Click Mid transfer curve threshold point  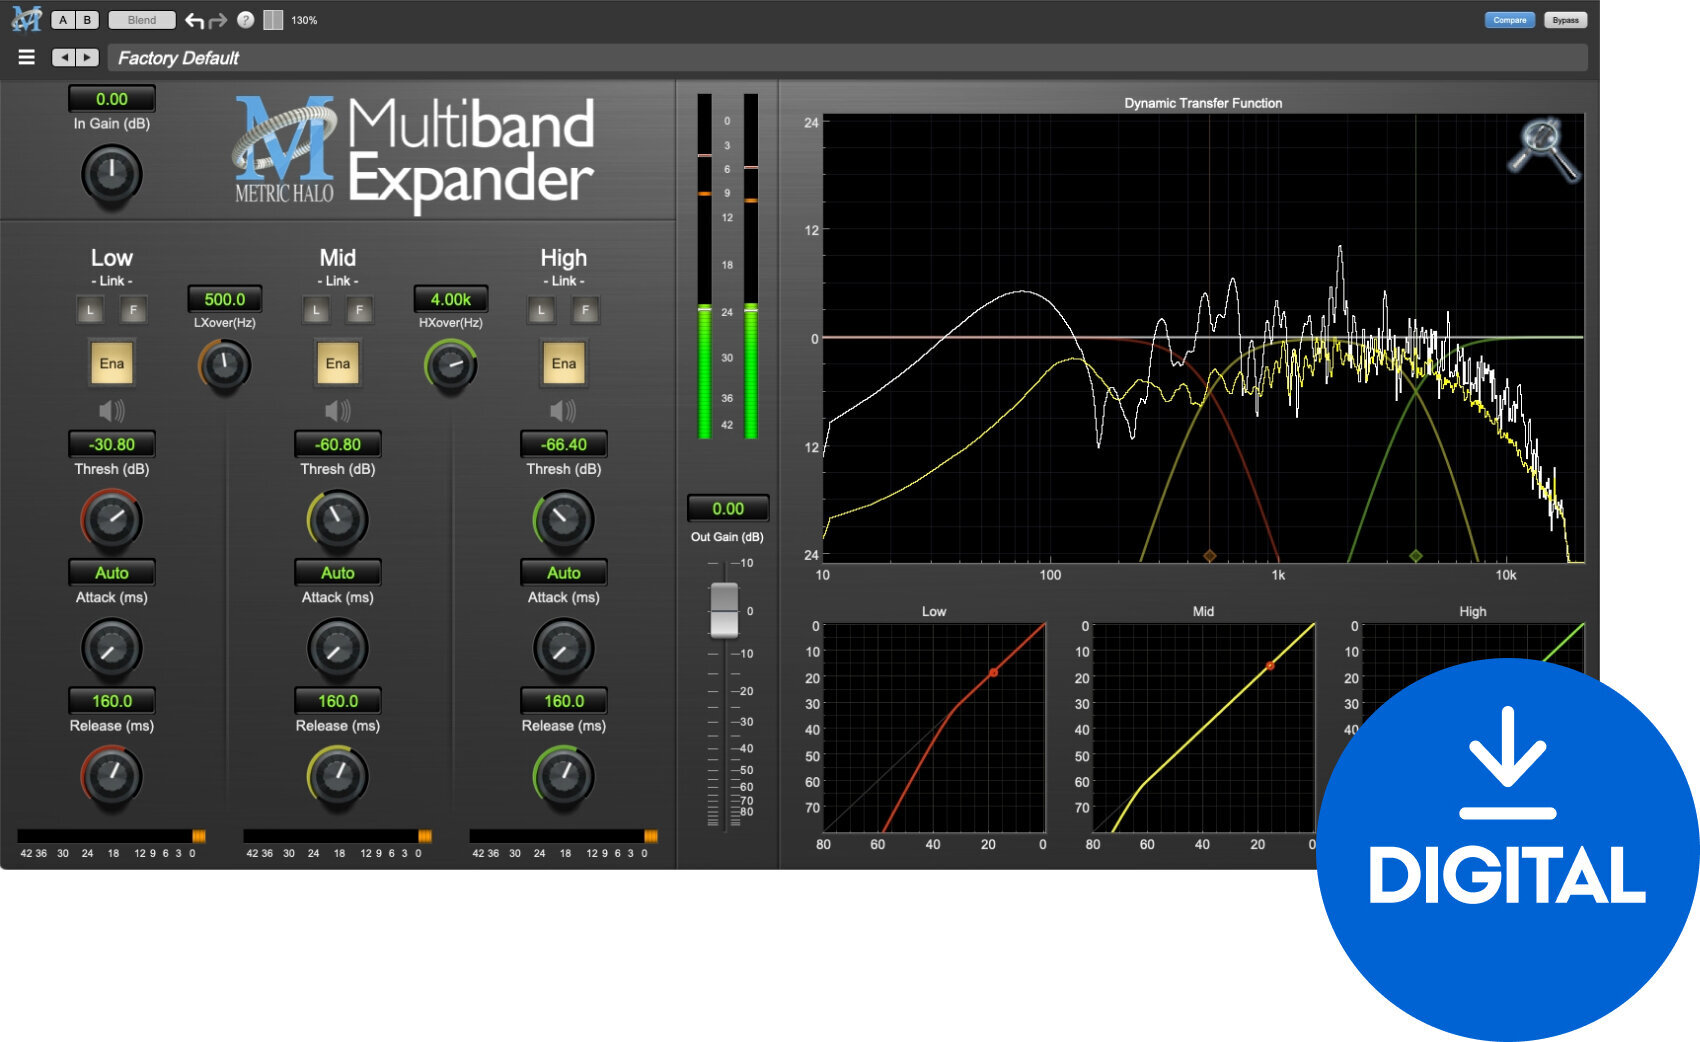[1270, 665]
